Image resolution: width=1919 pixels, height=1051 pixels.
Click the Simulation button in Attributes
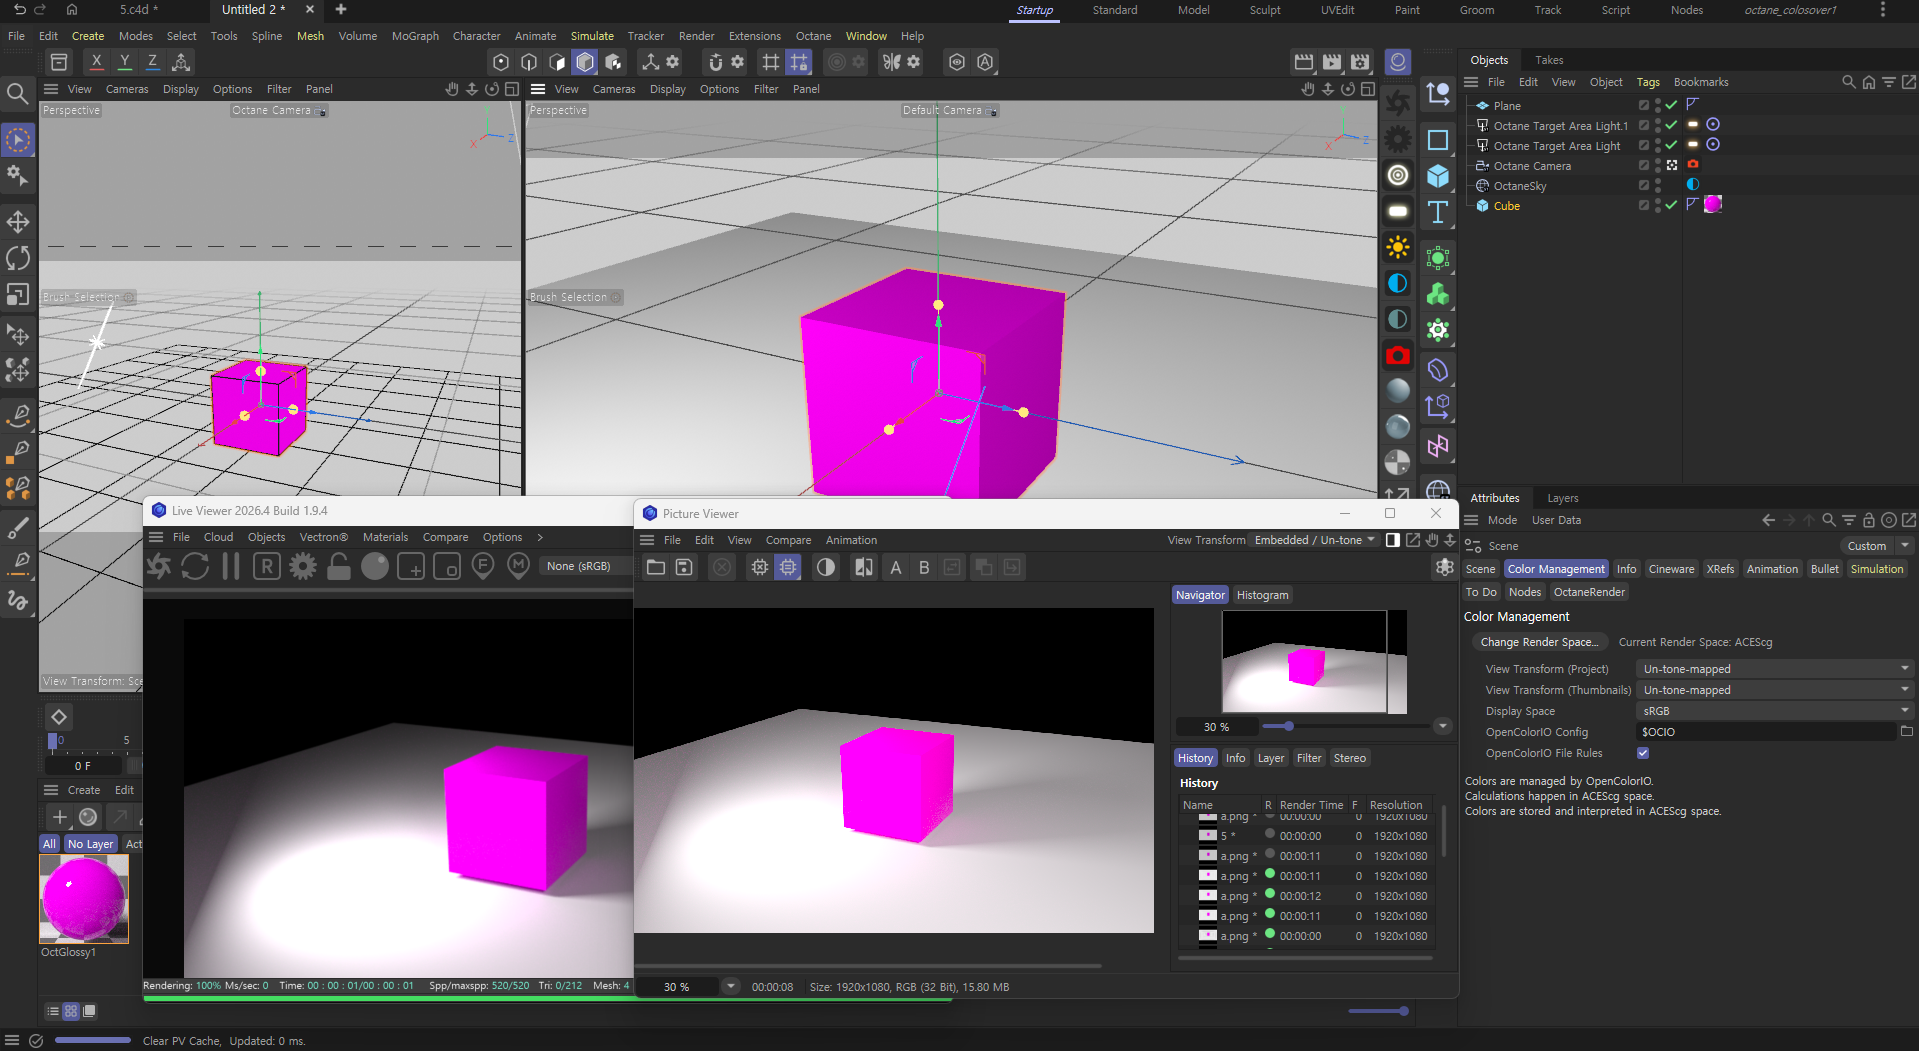pos(1876,569)
